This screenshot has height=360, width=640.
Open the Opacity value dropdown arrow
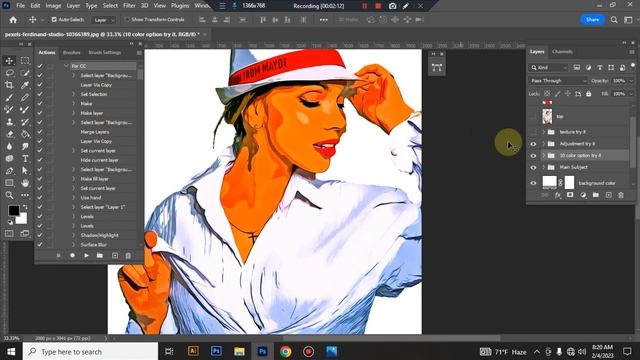(x=631, y=81)
